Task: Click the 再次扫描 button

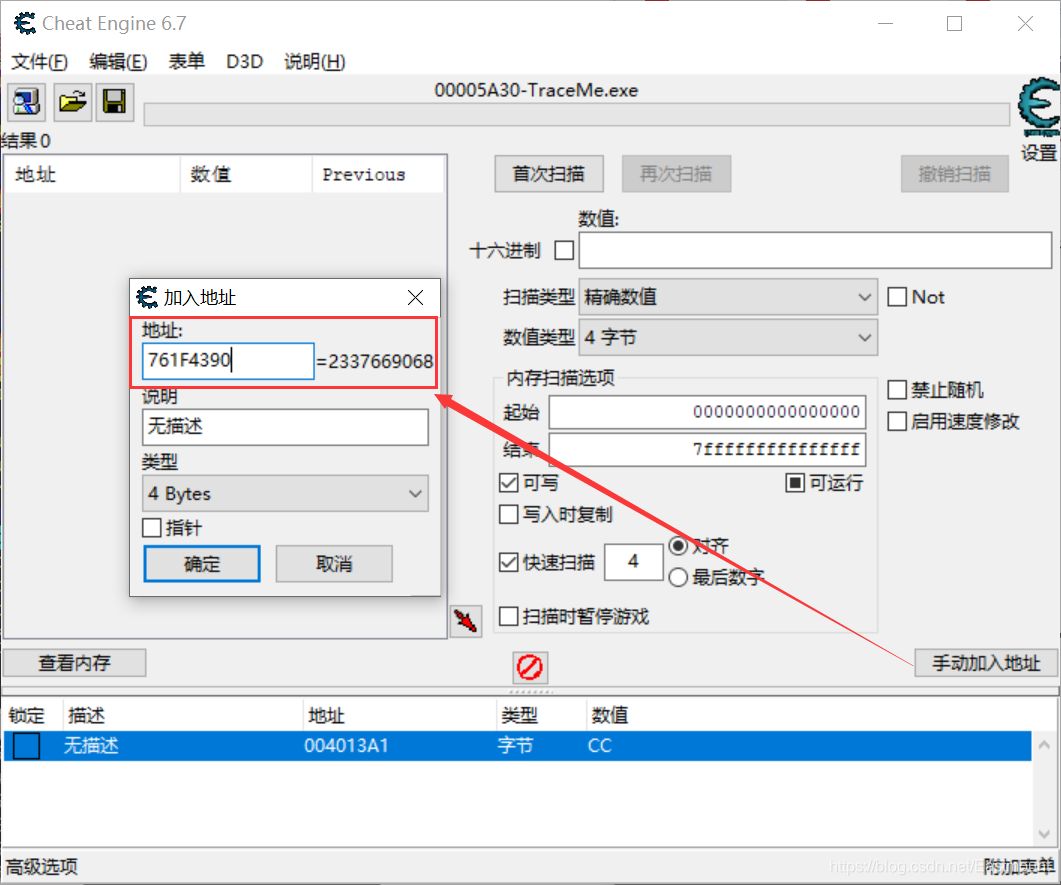Action: [x=676, y=174]
